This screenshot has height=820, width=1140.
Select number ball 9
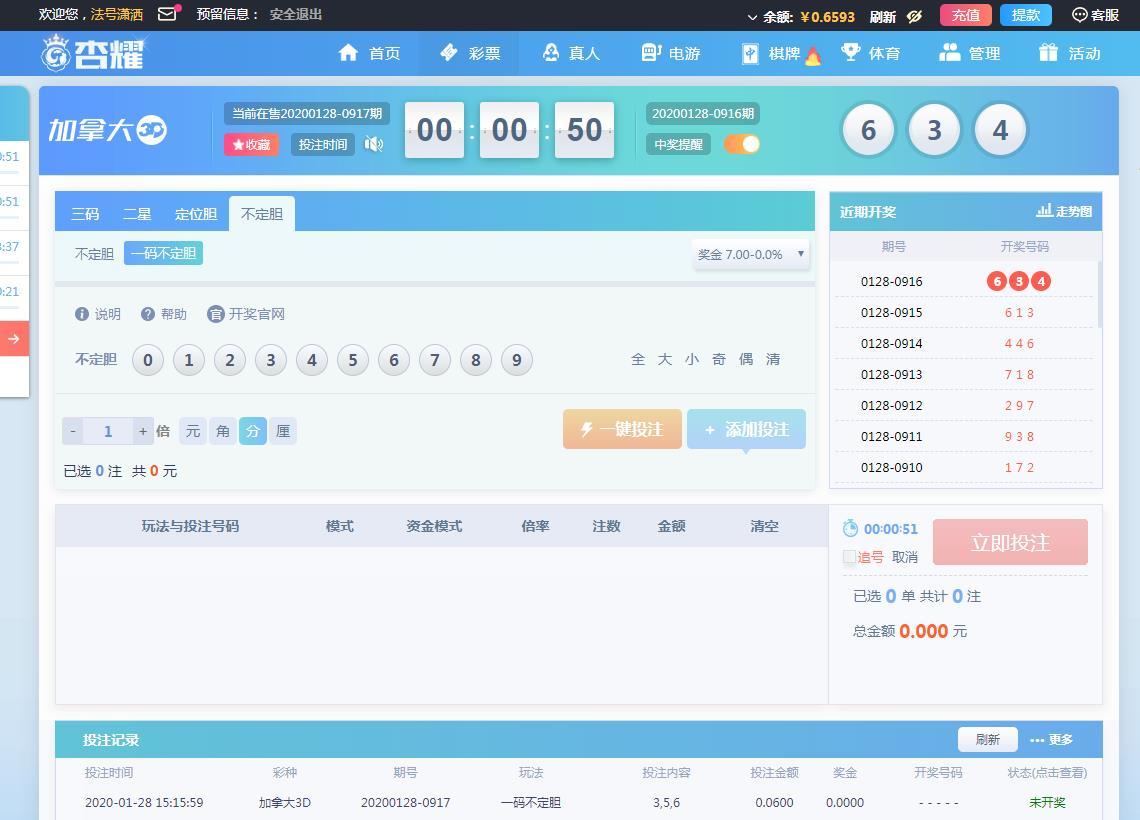coord(517,360)
